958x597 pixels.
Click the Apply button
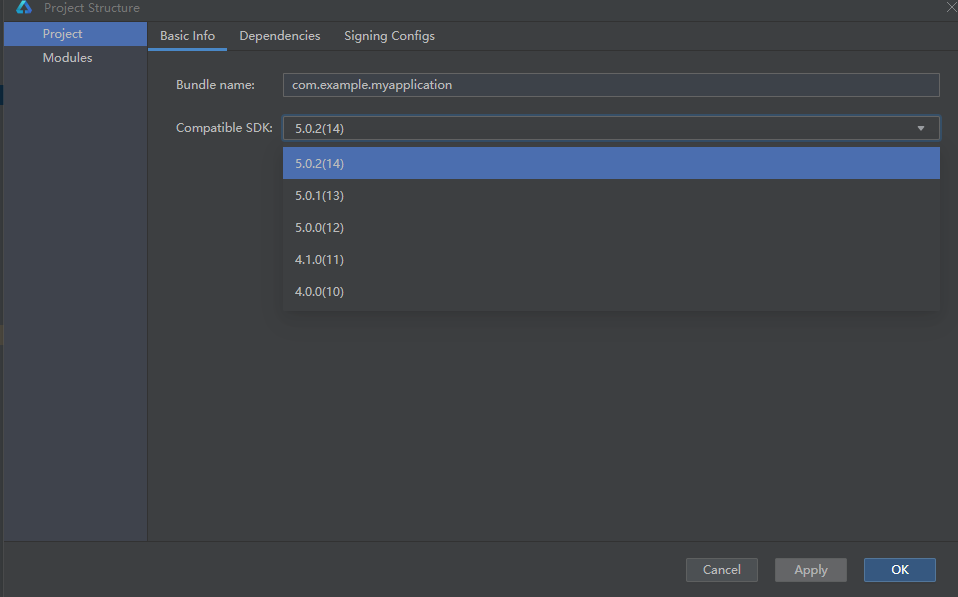(x=811, y=570)
